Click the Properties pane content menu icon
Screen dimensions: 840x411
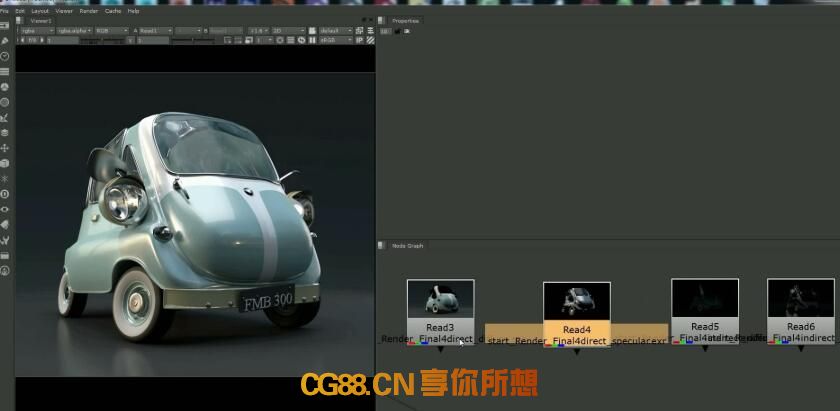coord(381,20)
